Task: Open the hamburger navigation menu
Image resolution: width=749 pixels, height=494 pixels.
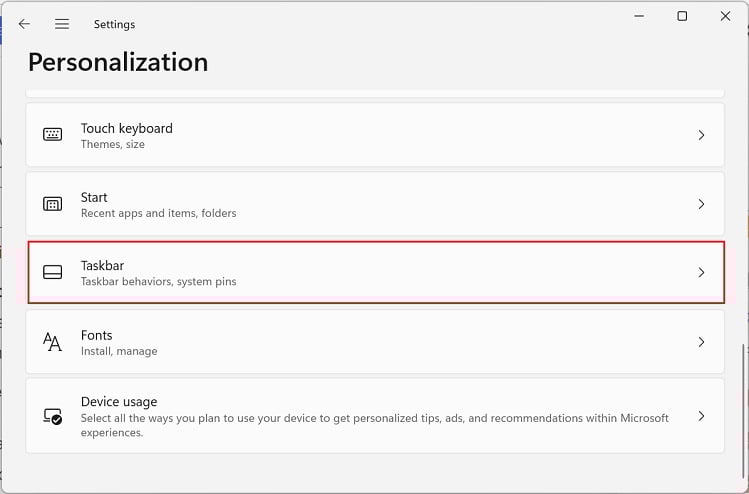Action: (62, 24)
